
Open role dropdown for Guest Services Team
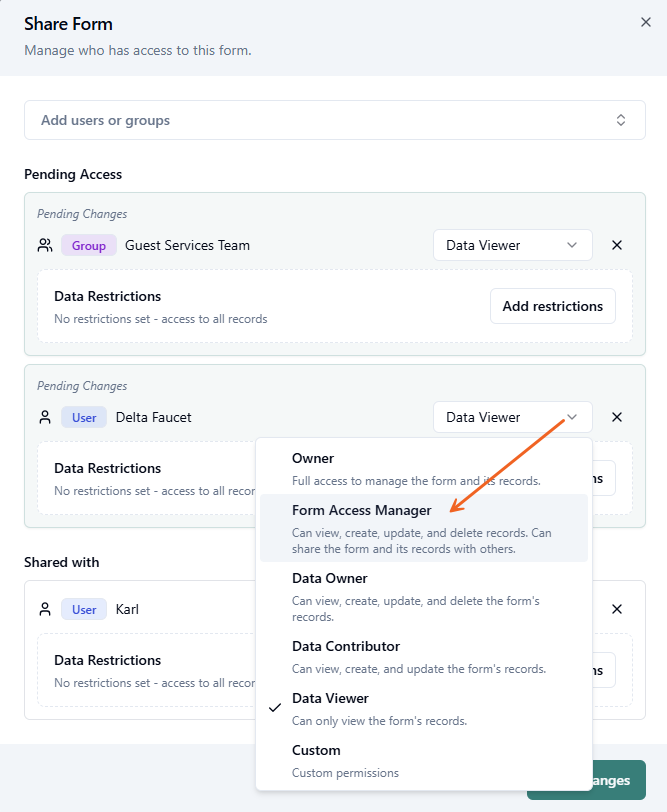pos(512,245)
